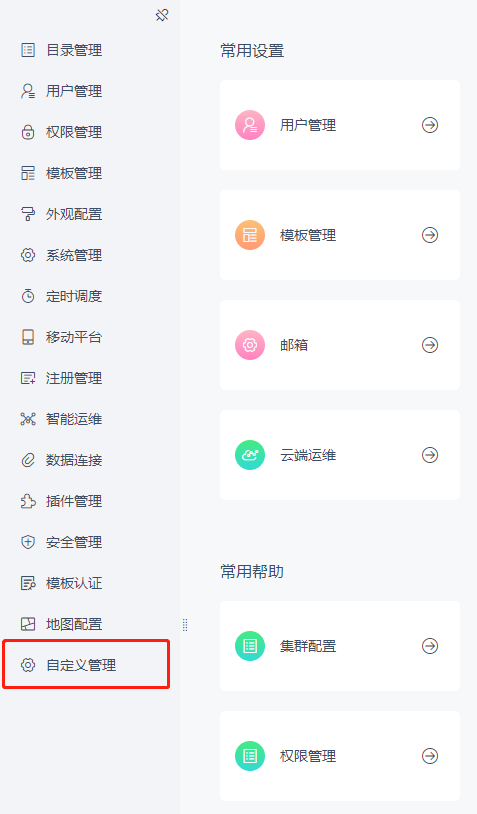Image resolution: width=477 pixels, height=814 pixels.
Task: Open the 集群配置 help card
Action: (x=340, y=646)
